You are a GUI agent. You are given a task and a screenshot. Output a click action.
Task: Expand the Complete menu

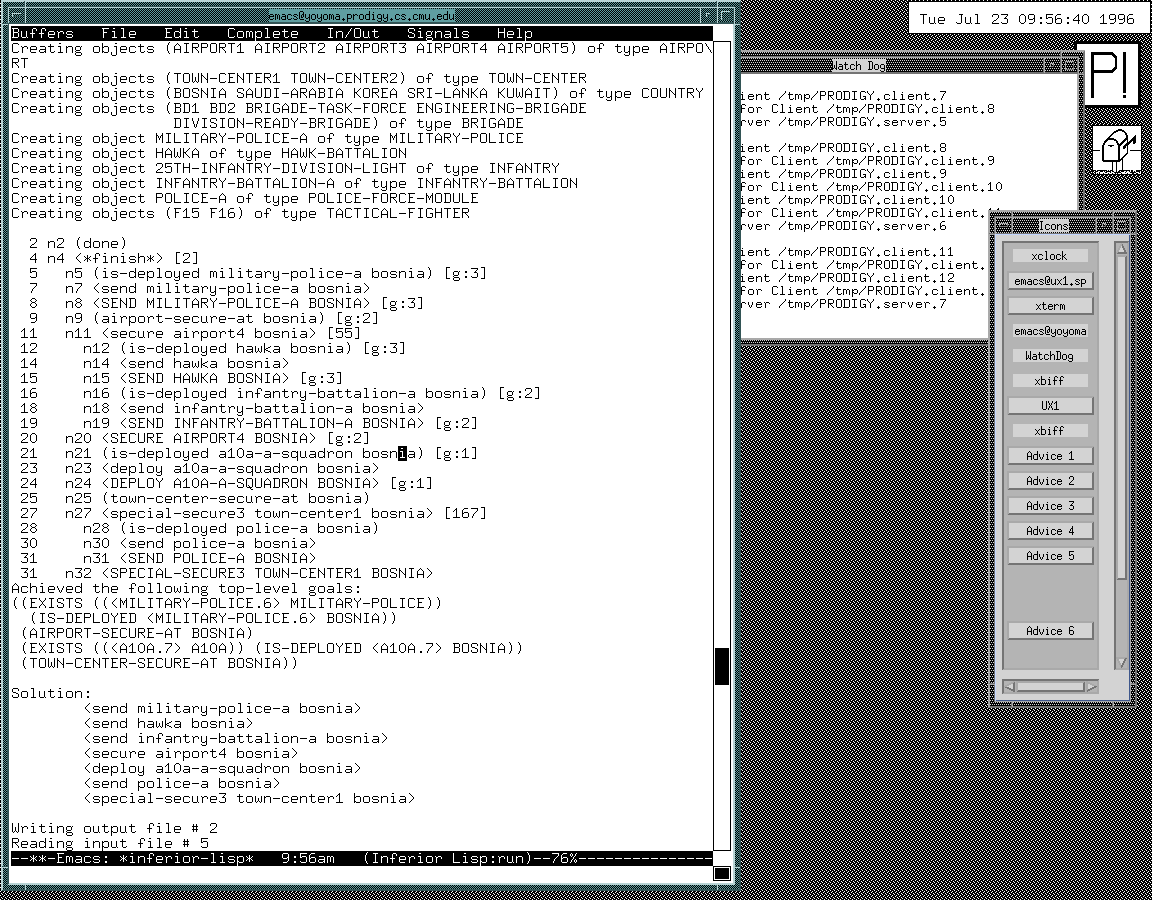(262, 33)
